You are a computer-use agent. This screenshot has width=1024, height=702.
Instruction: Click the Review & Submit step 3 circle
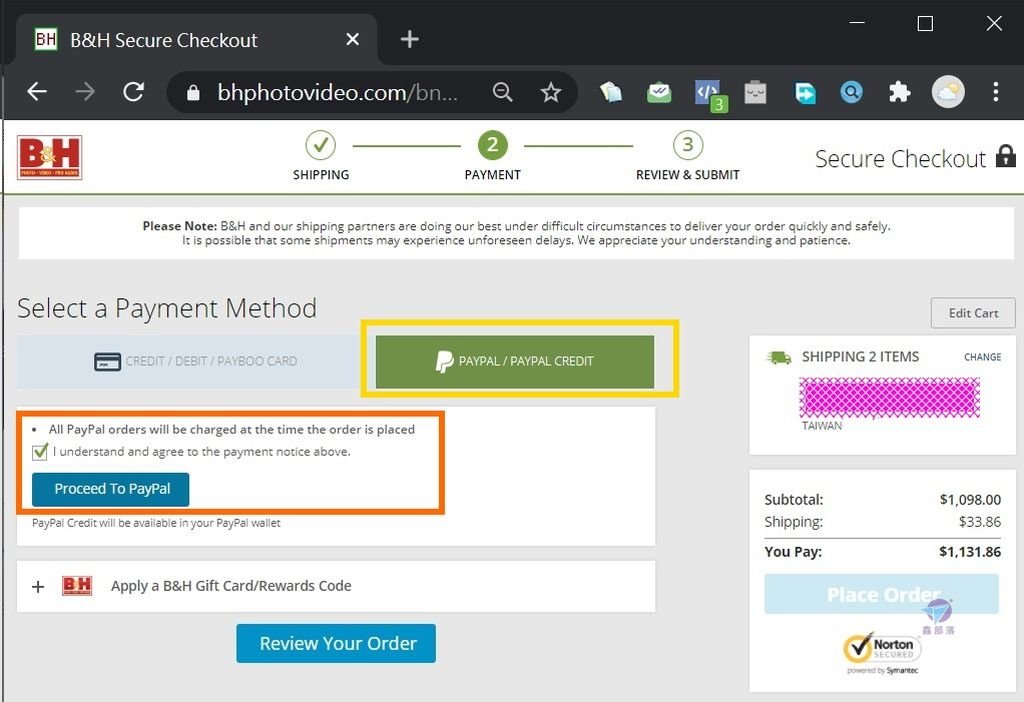click(688, 145)
